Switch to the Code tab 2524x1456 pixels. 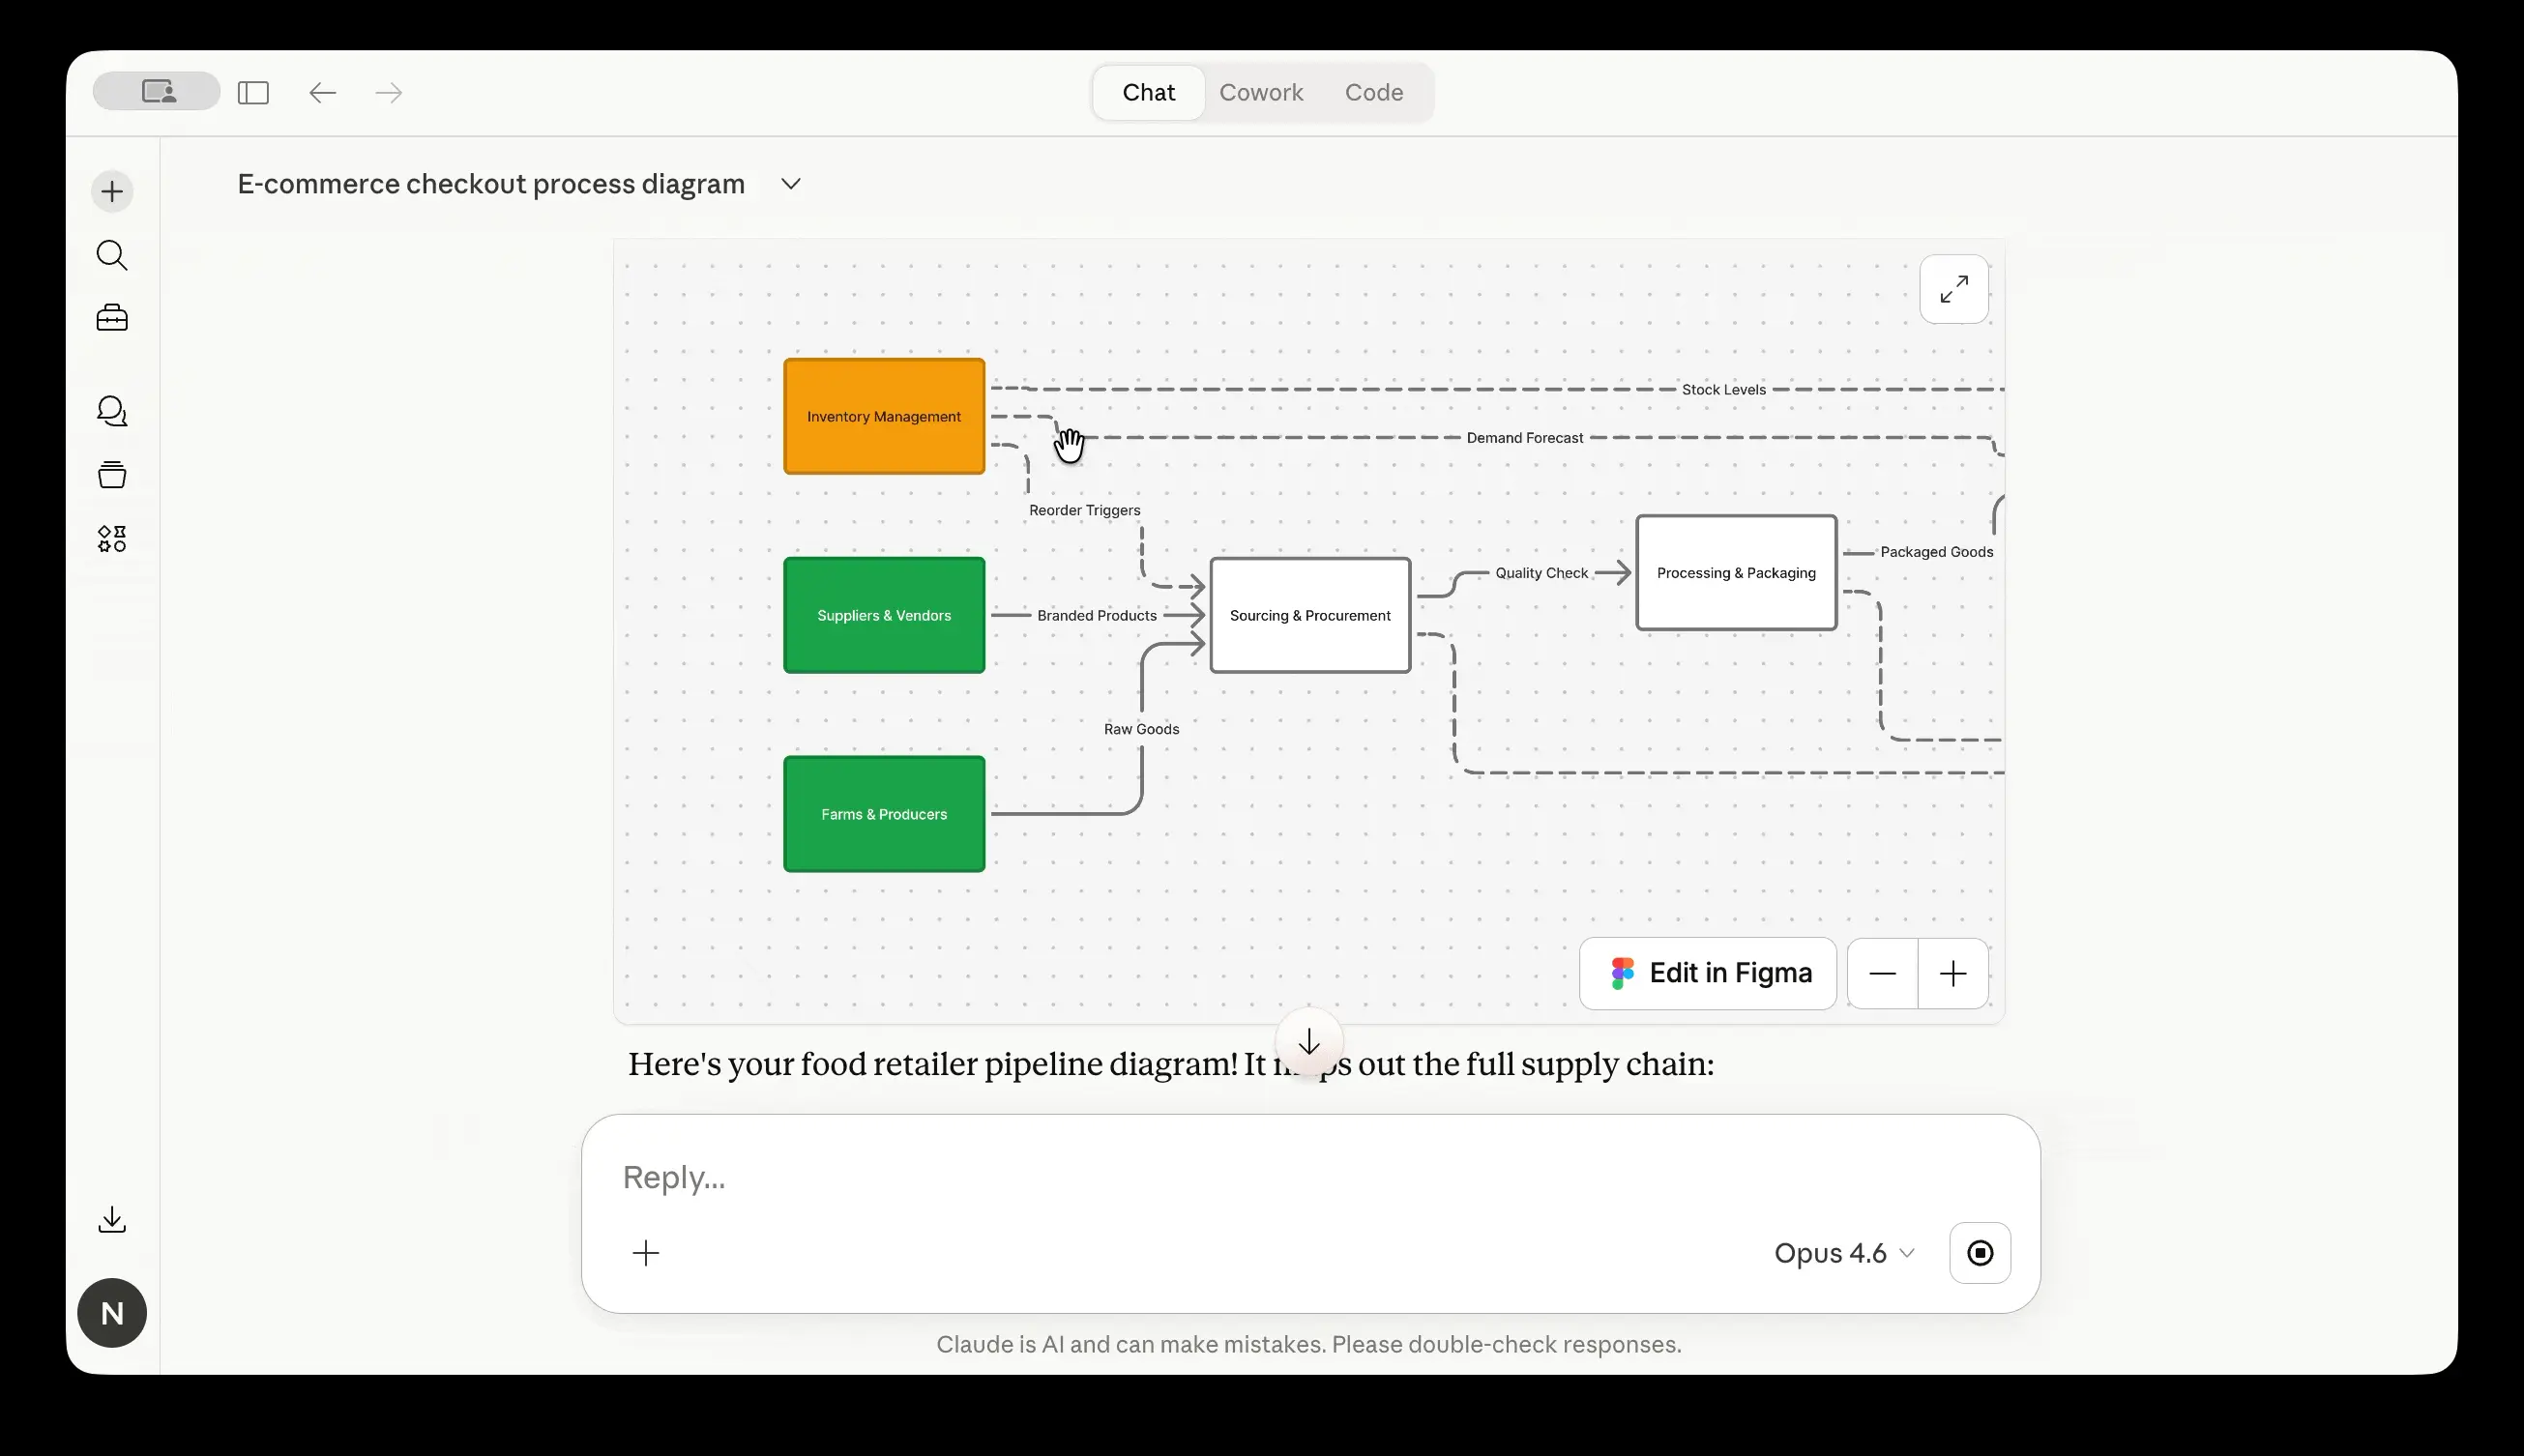coord(1373,92)
